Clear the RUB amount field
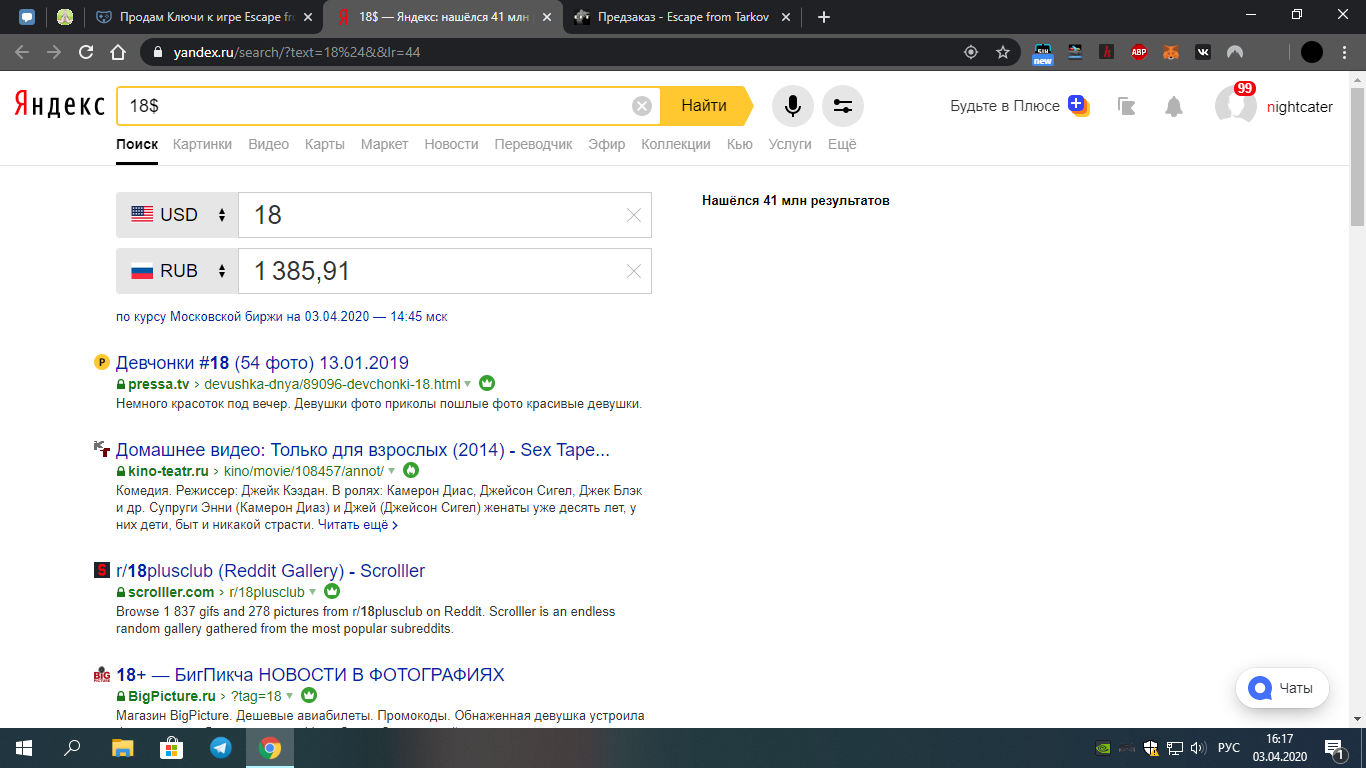Image resolution: width=1366 pixels, height=768 pixels. (x=633, y=271)
